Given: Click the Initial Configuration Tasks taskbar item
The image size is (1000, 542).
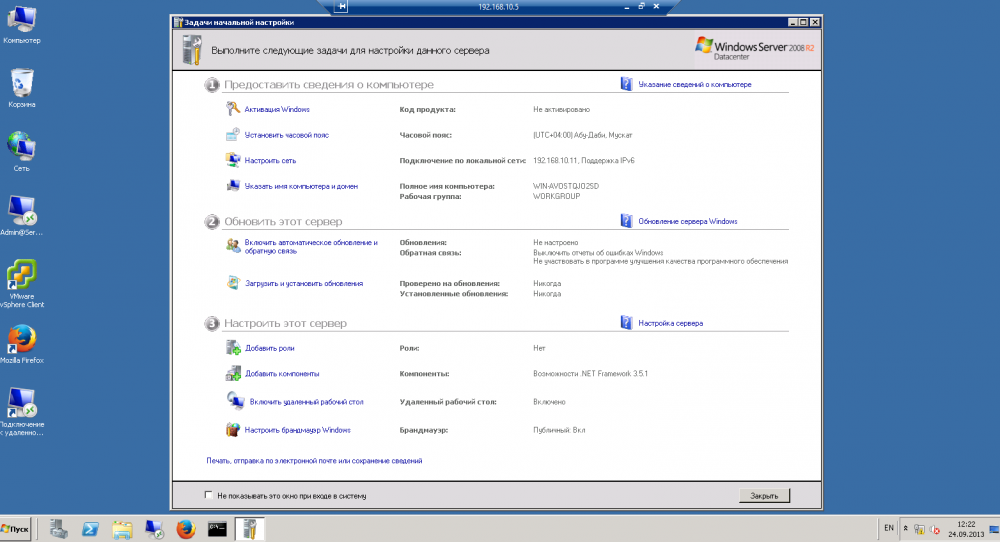Looking at the screenshot, I should [x=249, y=529].
